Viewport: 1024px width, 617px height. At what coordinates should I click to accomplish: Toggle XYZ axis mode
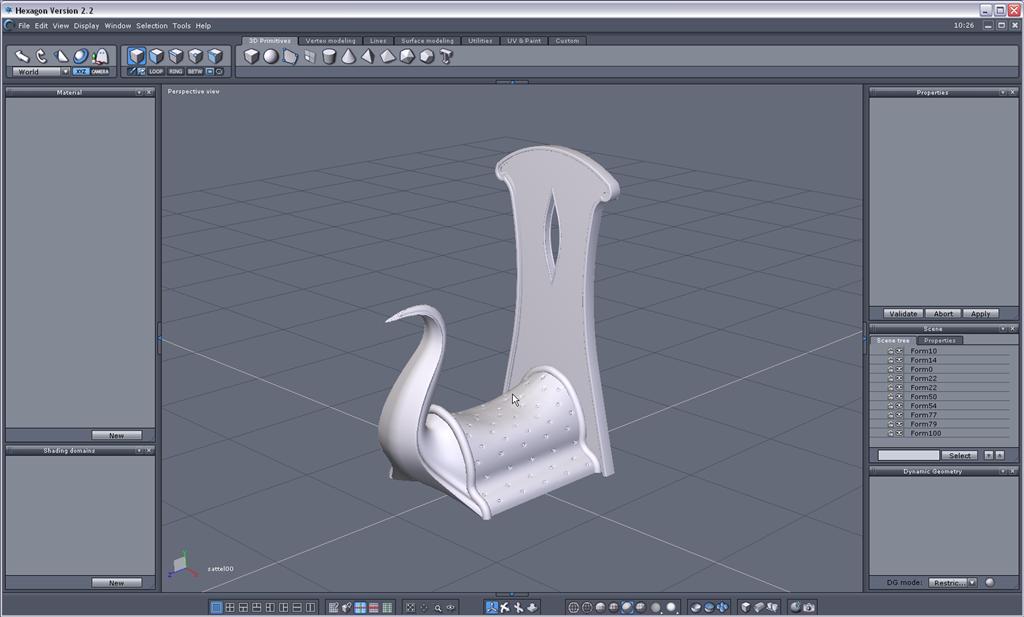pos(81,72)
